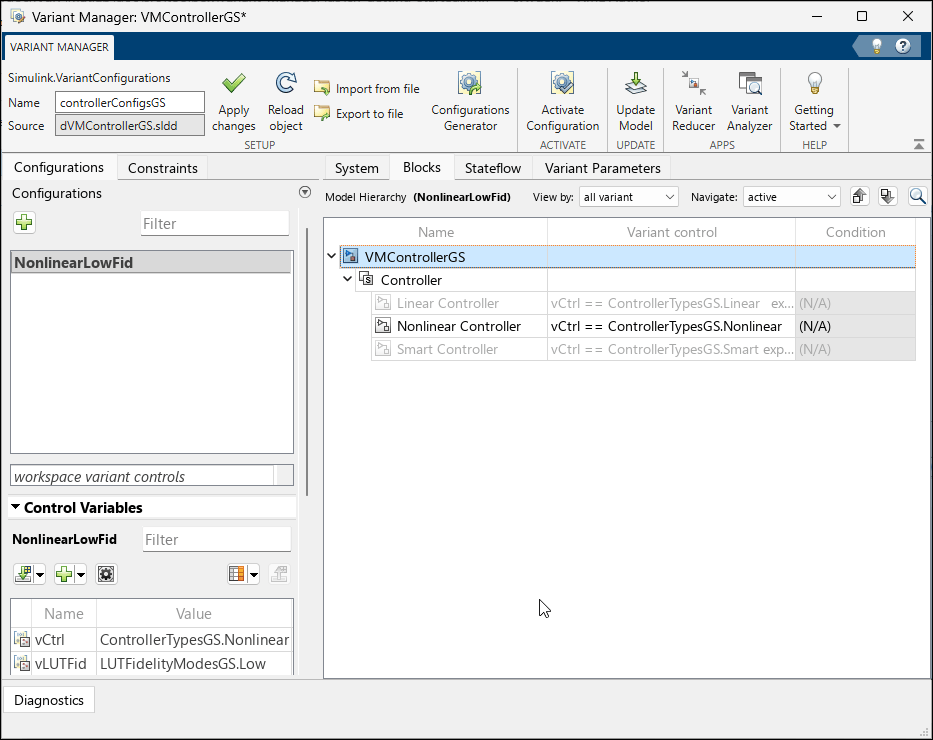Click Activate Configuration icon

(562, 84)
